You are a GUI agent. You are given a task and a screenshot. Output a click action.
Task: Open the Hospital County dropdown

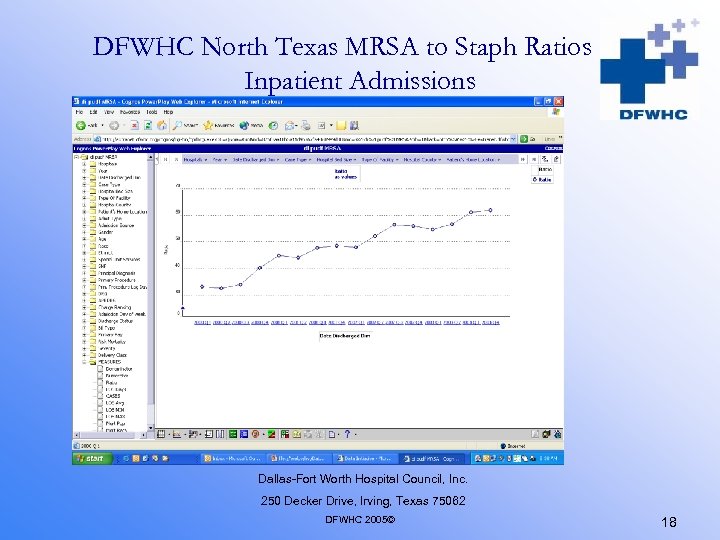pyautogui.click(x=422, y=159)
